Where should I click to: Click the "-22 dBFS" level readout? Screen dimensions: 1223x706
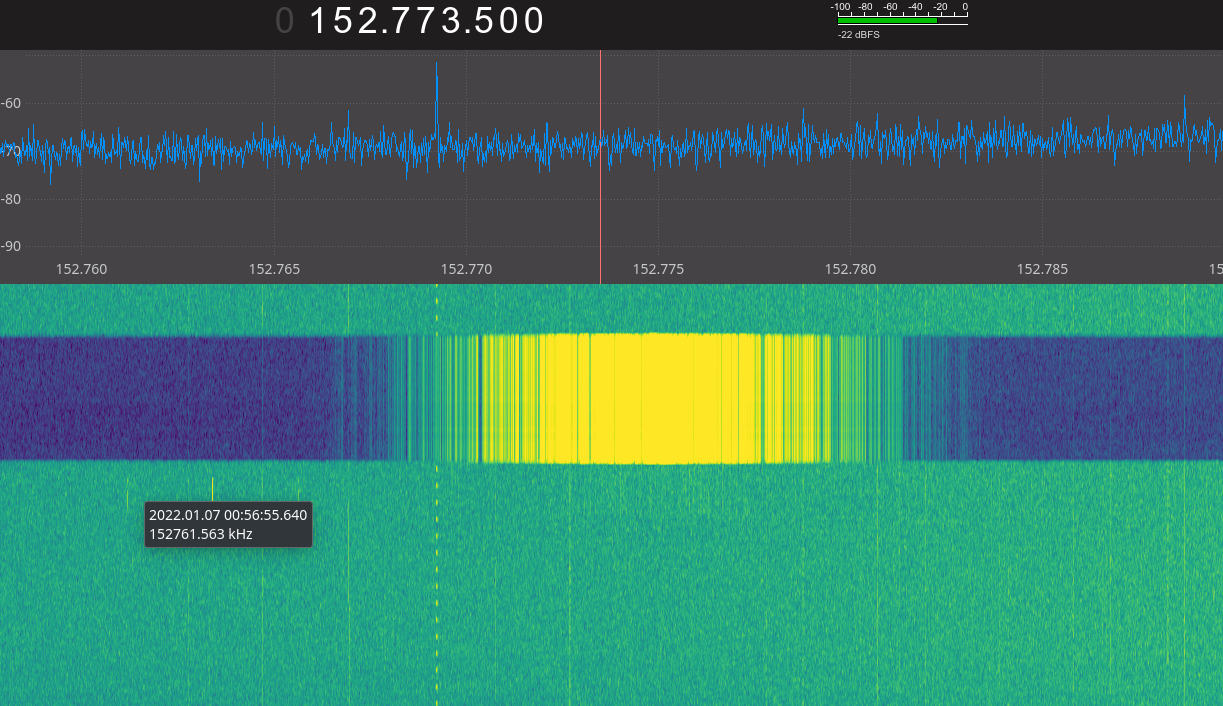pos(858,35)
